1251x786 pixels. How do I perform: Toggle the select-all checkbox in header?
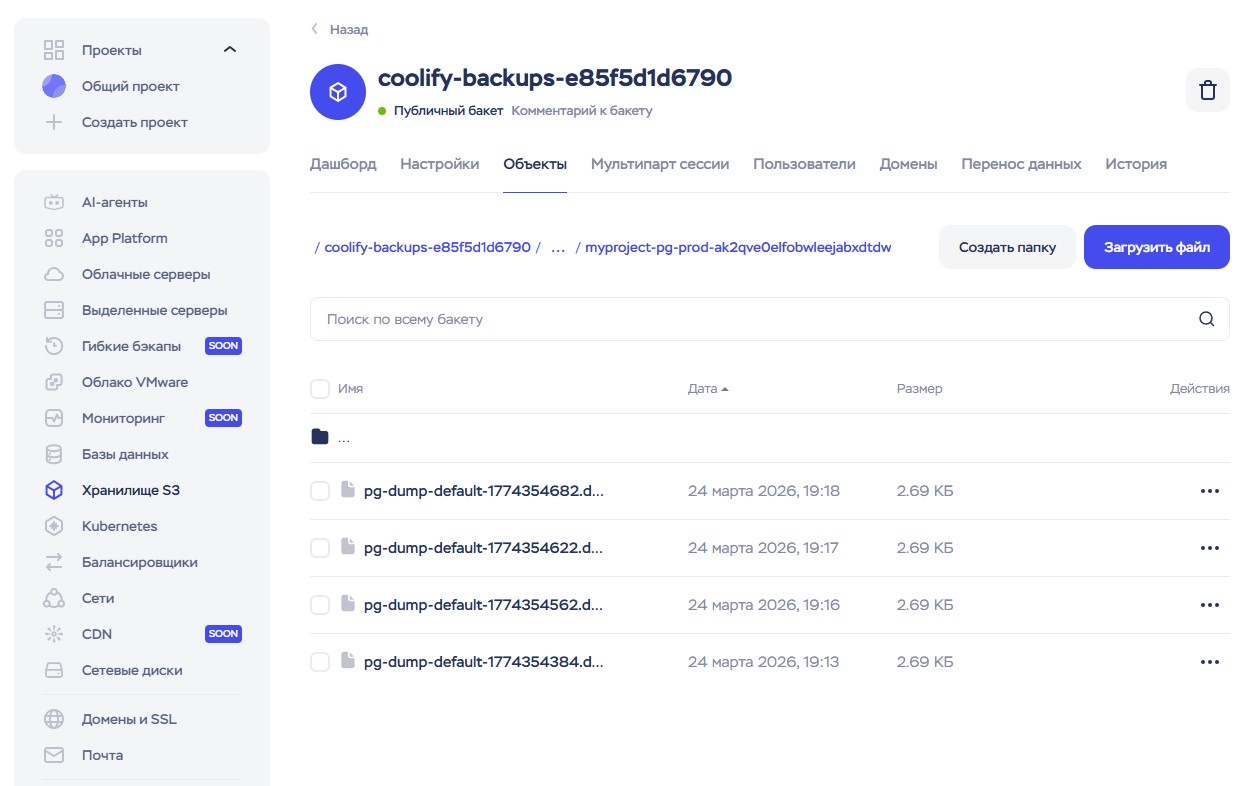click(x=320, y=389)
